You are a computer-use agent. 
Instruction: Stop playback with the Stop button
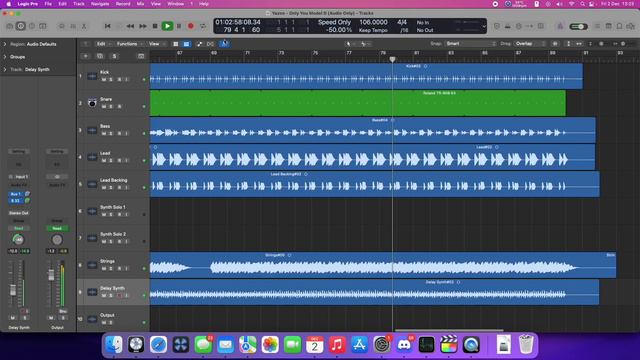155,26
